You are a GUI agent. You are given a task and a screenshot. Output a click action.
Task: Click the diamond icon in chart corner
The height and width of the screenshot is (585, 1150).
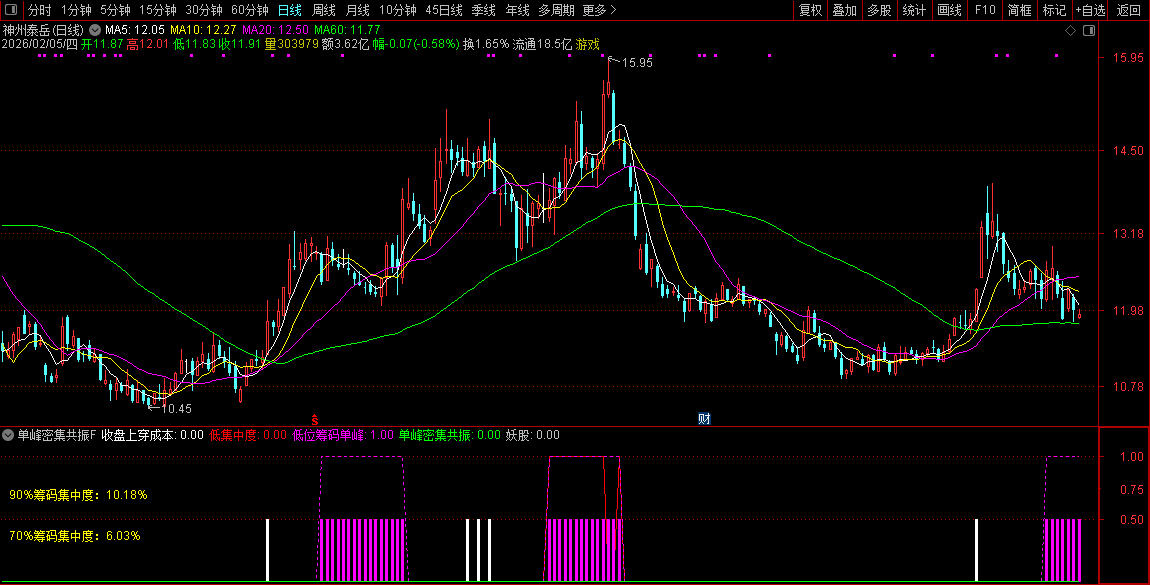(x=1070, y=31)
